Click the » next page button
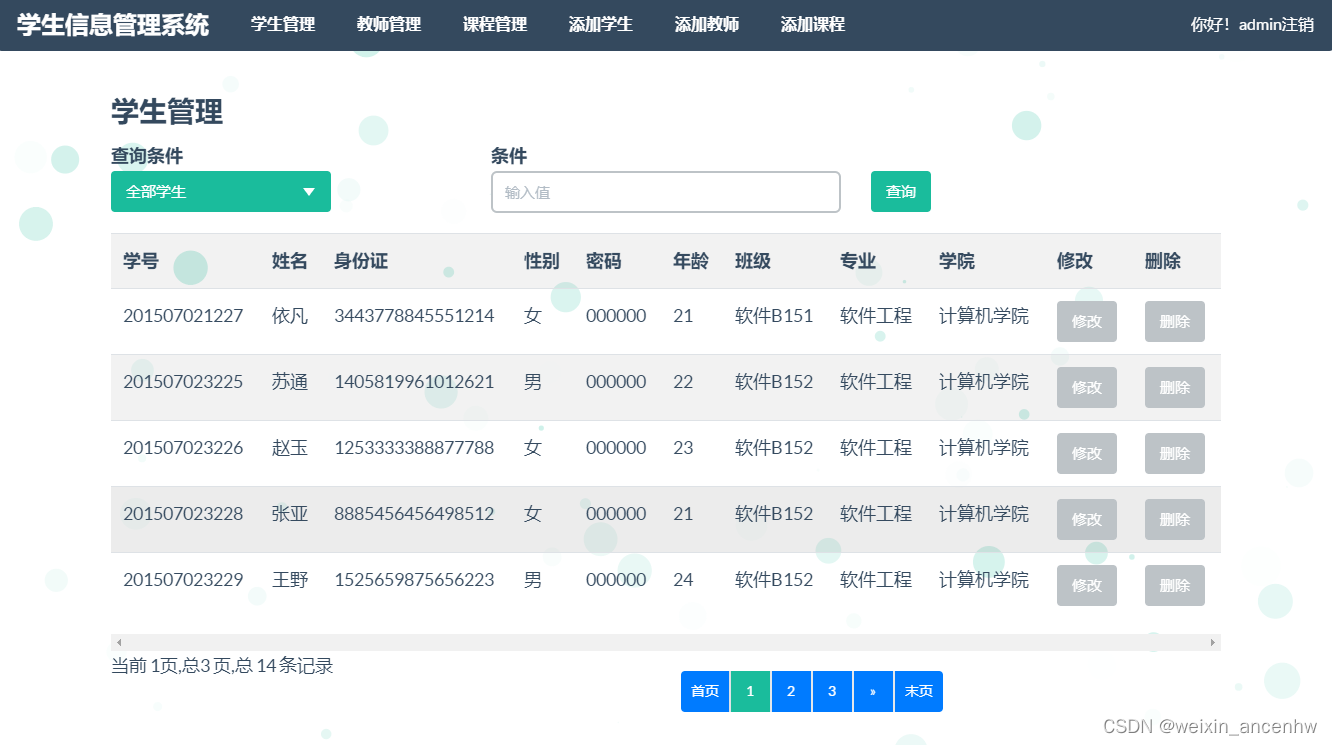 point(873,692)
